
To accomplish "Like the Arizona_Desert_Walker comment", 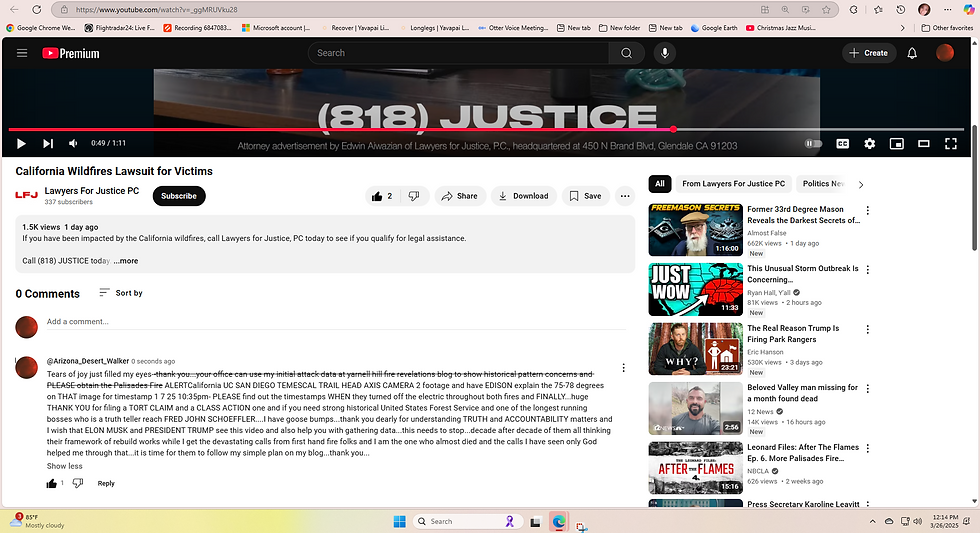I will 52,484.
